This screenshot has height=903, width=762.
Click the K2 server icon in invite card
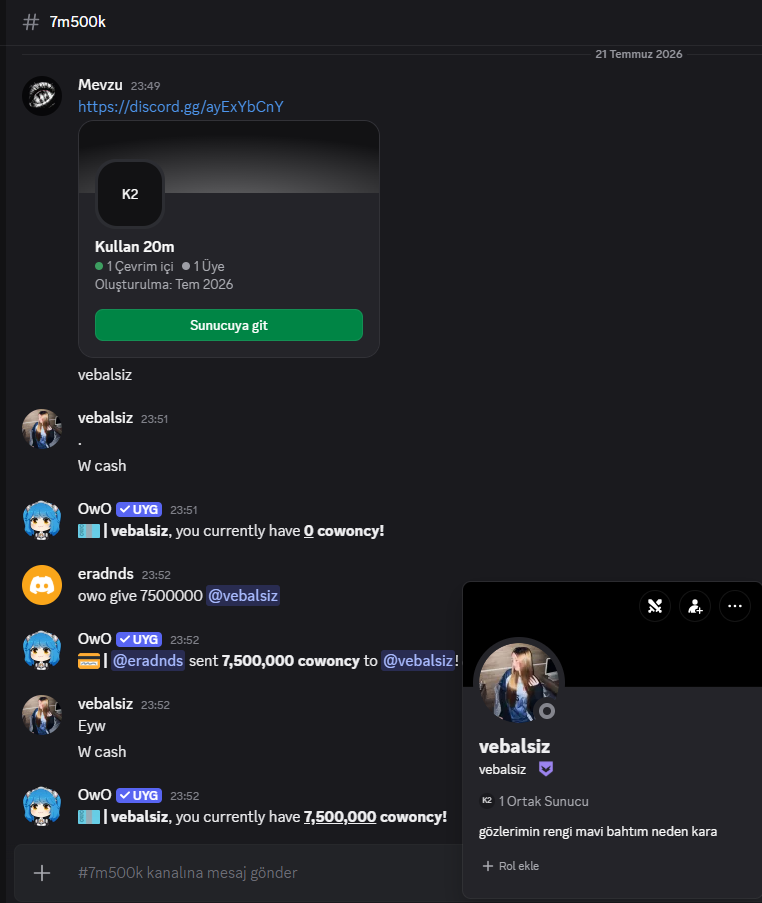coord(130,194)
